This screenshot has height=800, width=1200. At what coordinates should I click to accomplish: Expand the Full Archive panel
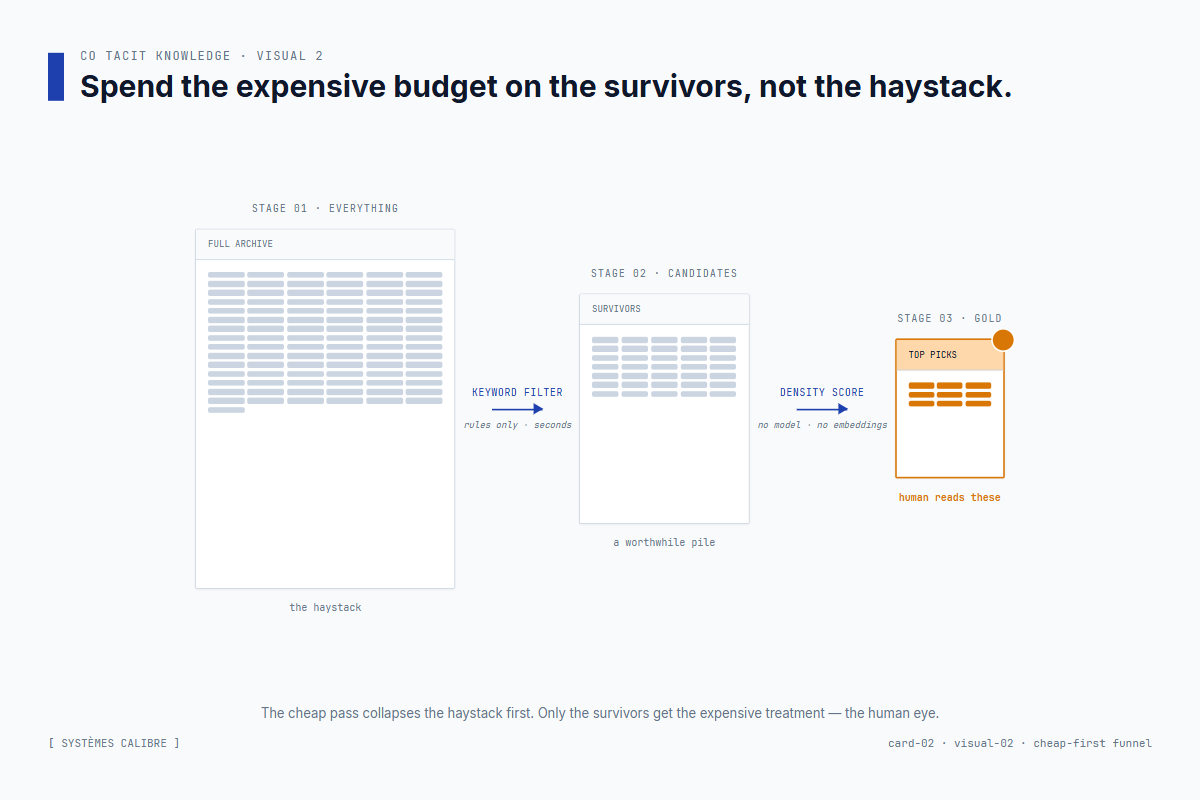324,408
